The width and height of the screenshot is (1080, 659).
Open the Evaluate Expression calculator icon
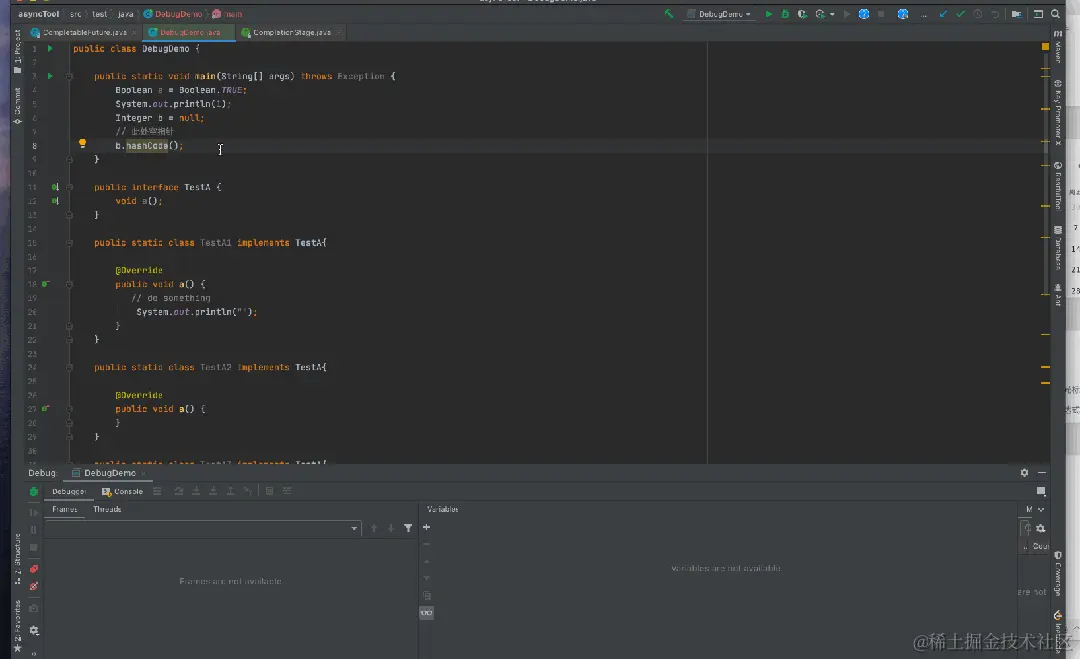click(x=269, y=491)
